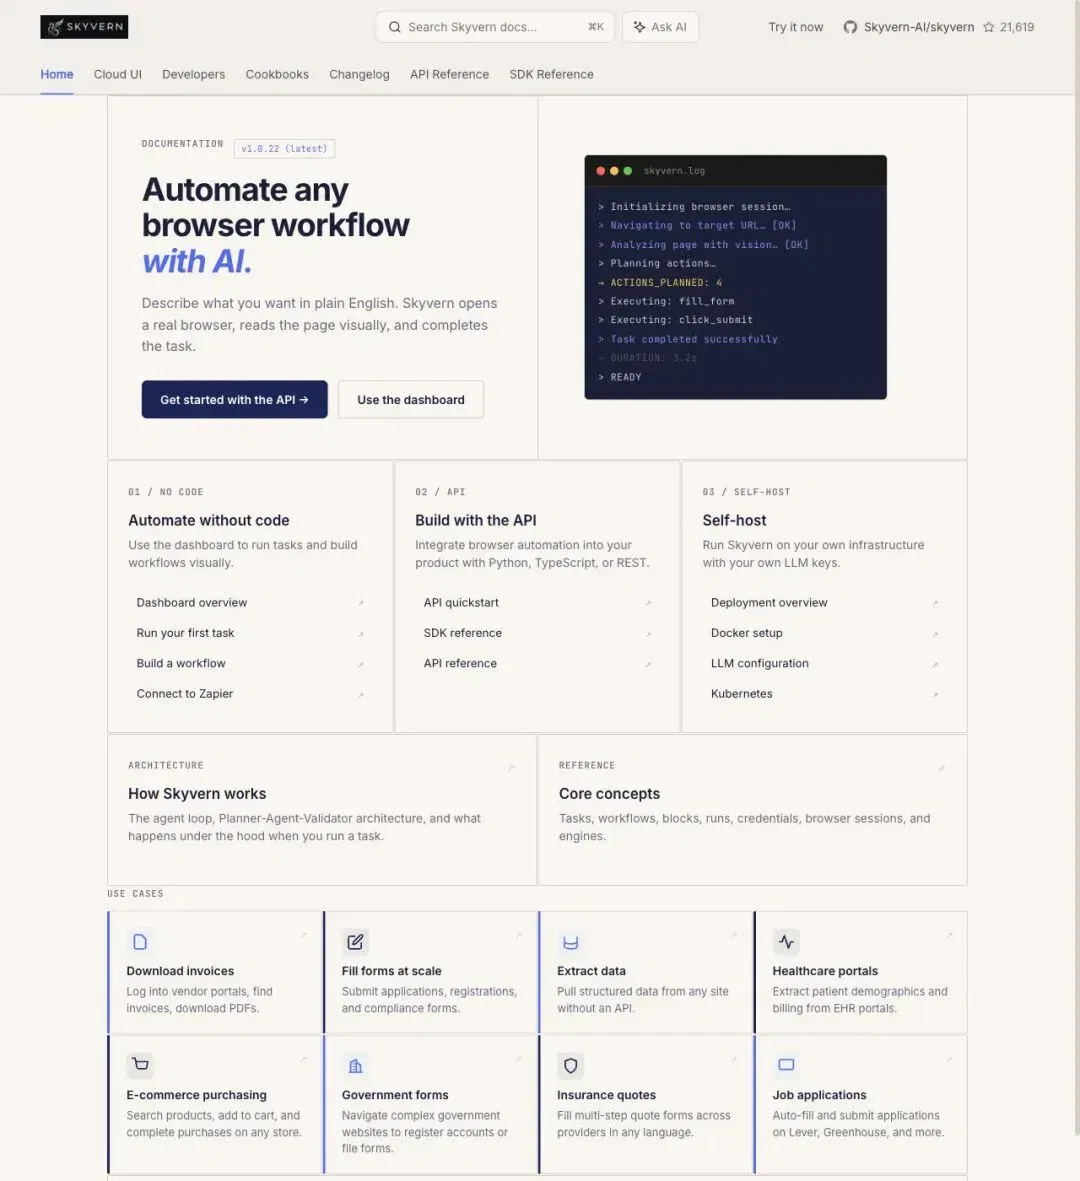The width and height of the screenshot is (1080, 1181).
Task: Open the Changelog tab
Action: 359,75
